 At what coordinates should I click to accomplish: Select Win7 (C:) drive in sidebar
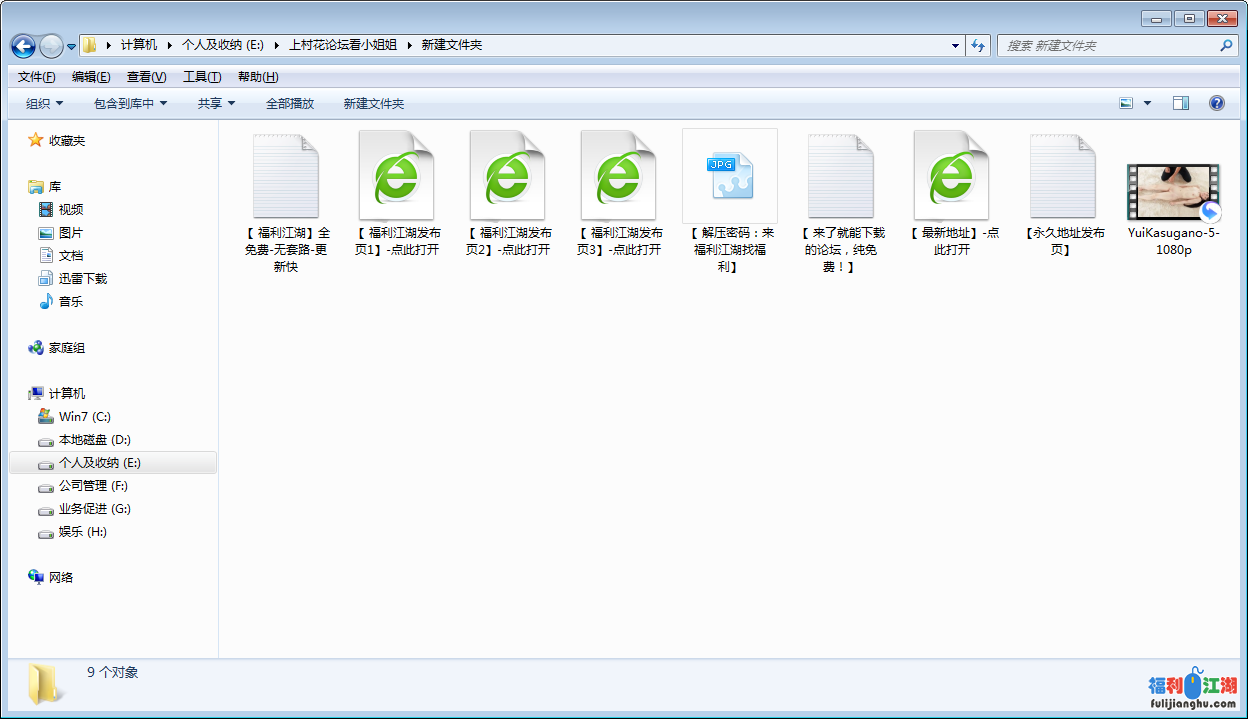[84, 417]
